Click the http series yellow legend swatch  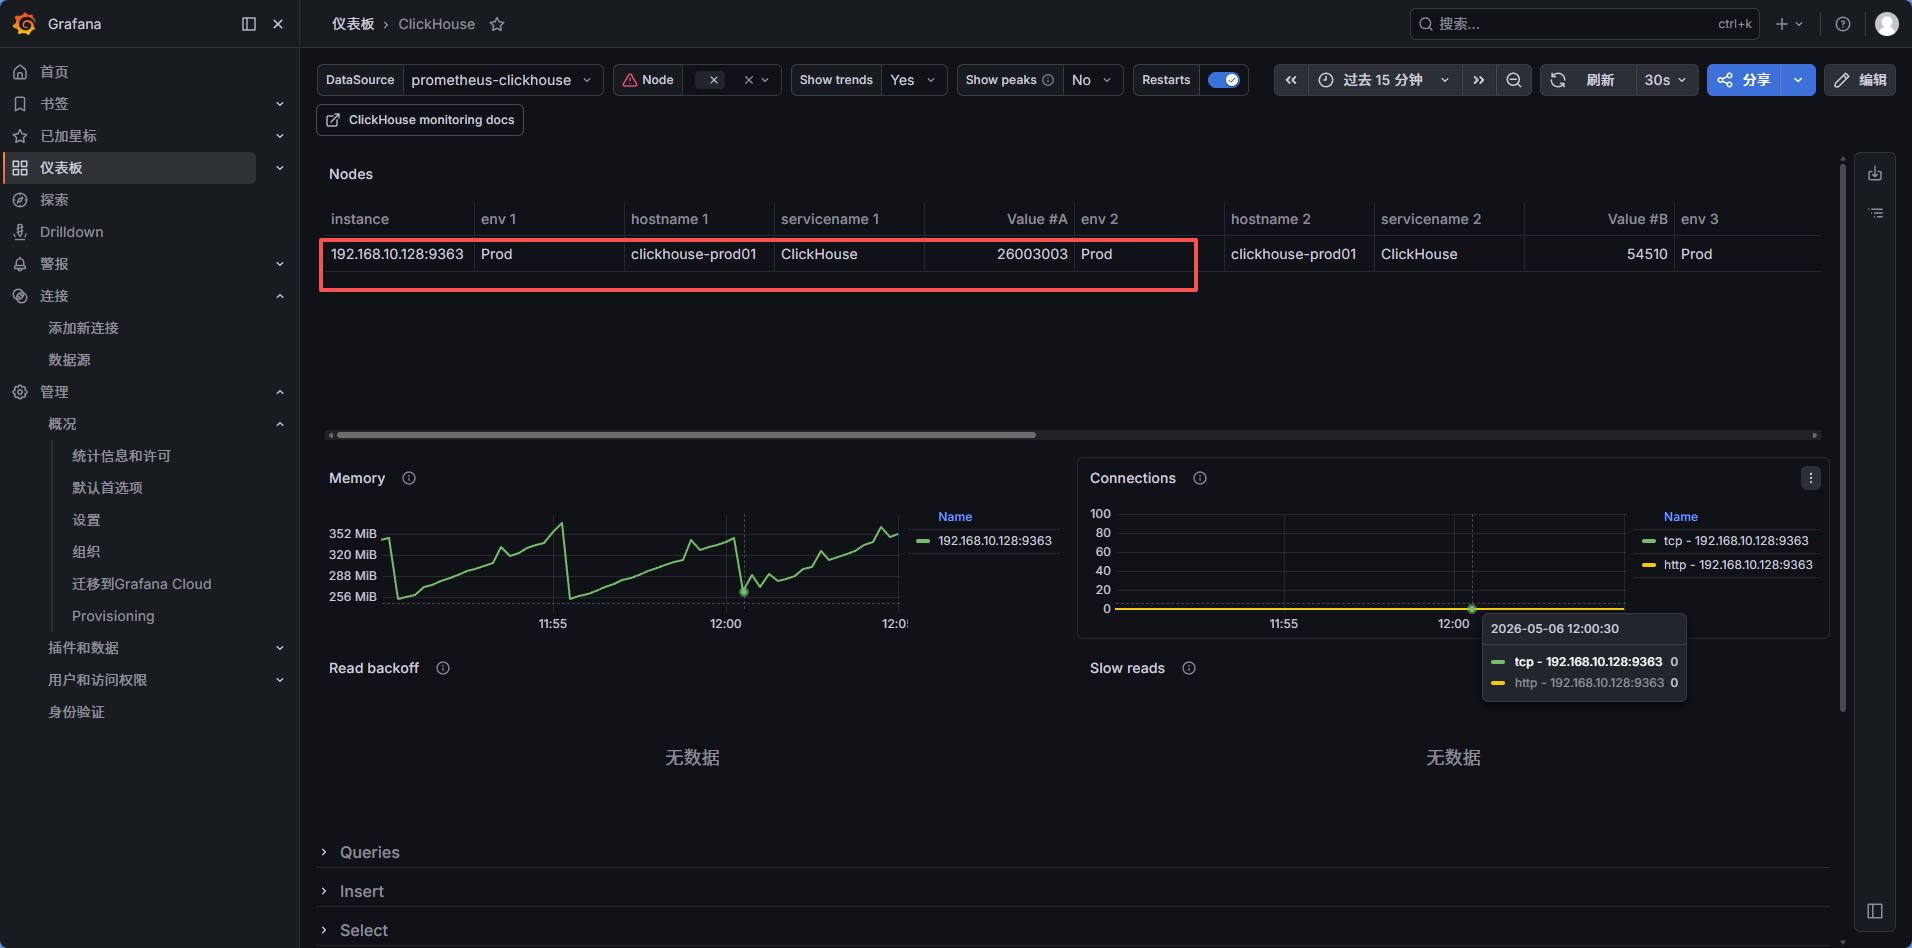point(1649,565)
